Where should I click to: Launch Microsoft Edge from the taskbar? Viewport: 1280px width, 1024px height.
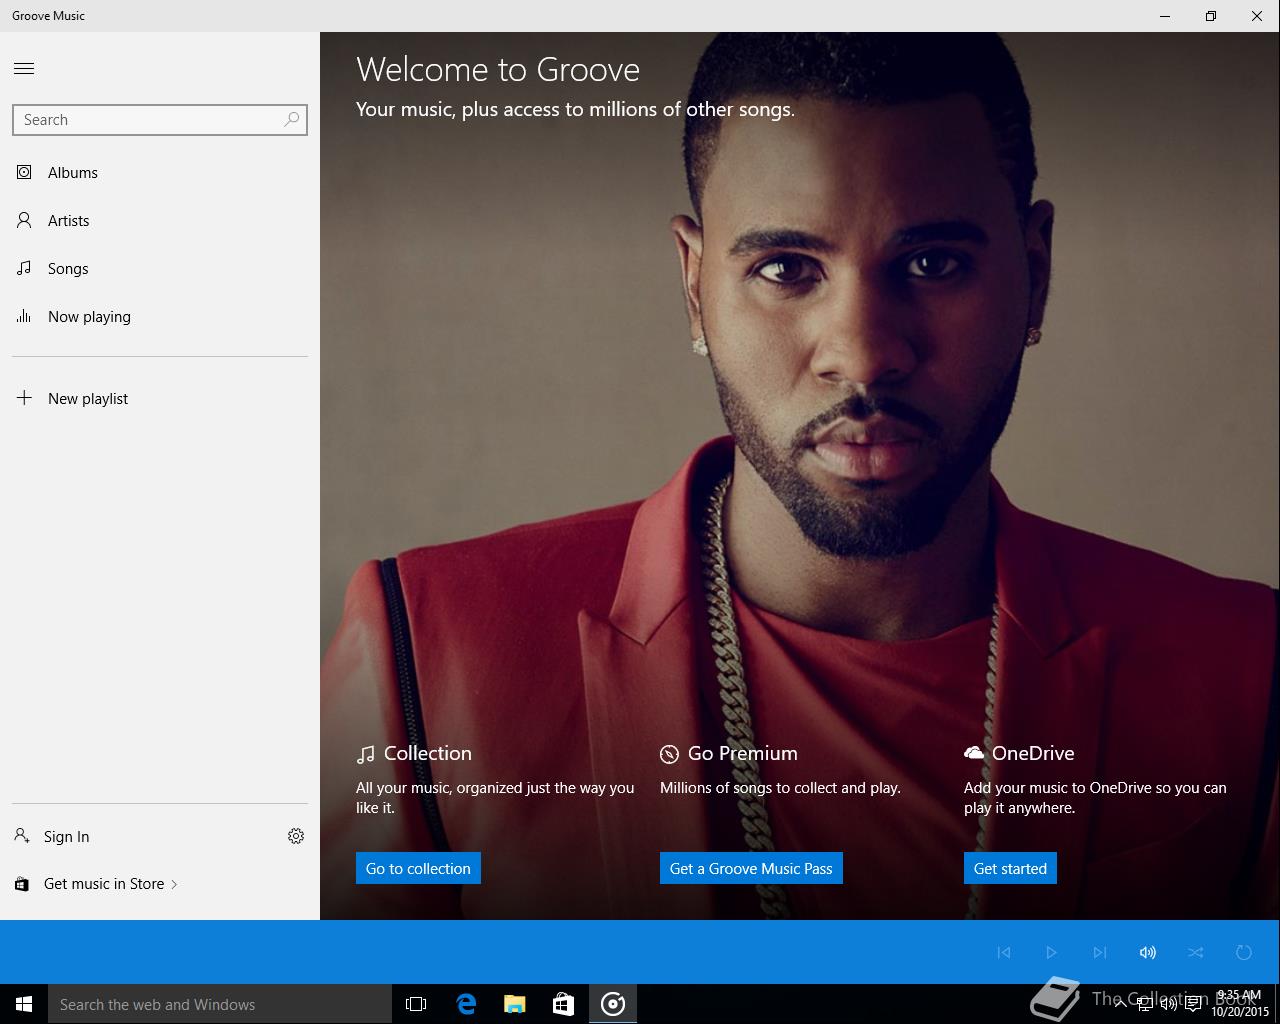466,1004
